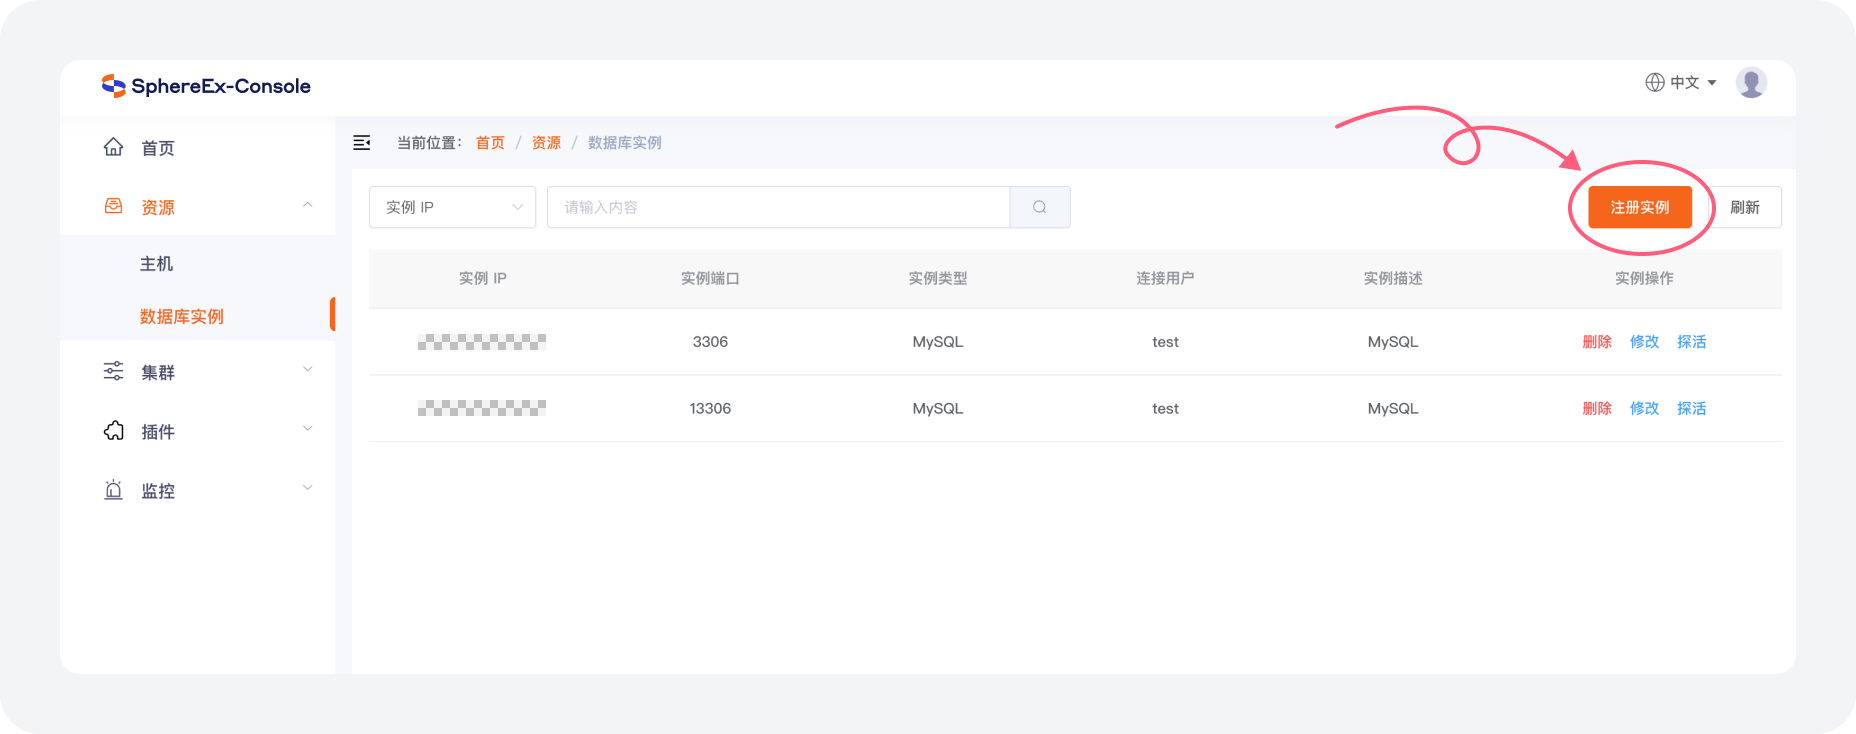Click the magnifier search button
The image size is (1856, 734).
(1040, 207)
